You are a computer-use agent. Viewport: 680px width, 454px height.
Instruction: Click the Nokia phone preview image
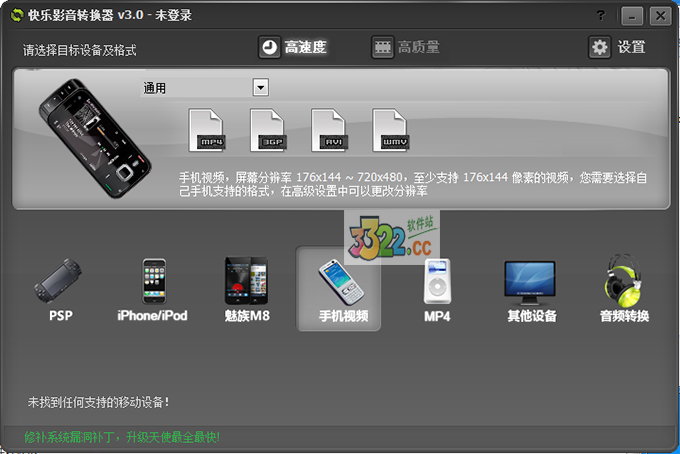point(95,138)
